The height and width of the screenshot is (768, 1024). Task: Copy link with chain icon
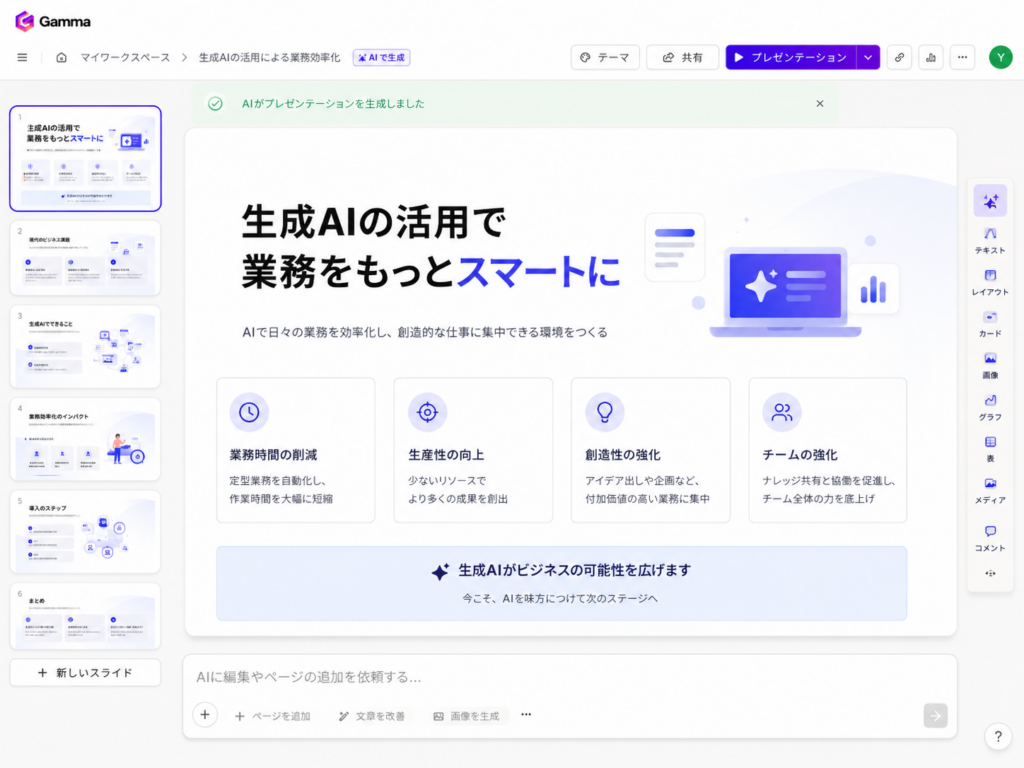[899, 57]
